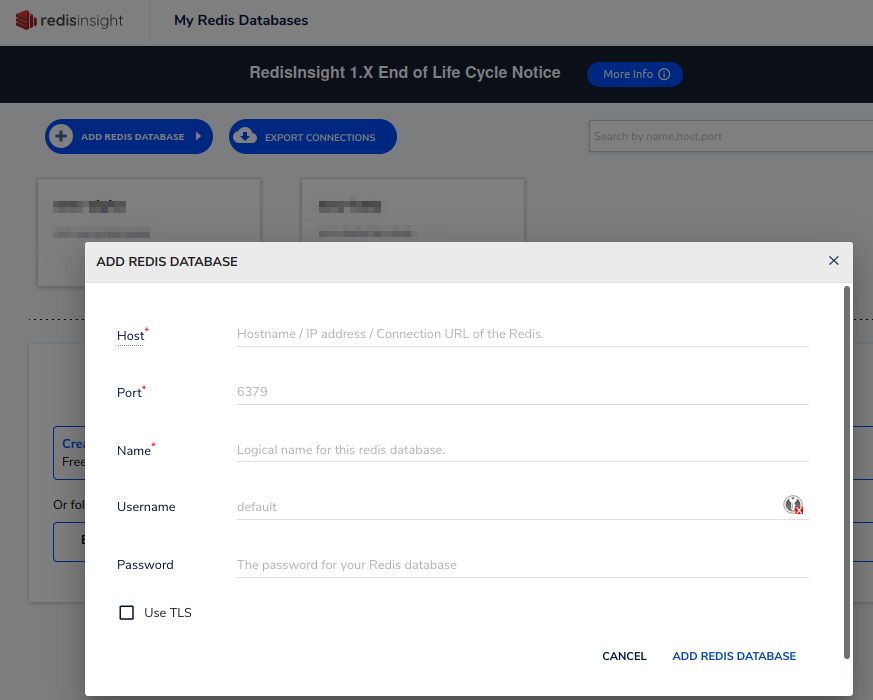Click the plus icon on ADD REDIS DATABASE

[62, 136]
